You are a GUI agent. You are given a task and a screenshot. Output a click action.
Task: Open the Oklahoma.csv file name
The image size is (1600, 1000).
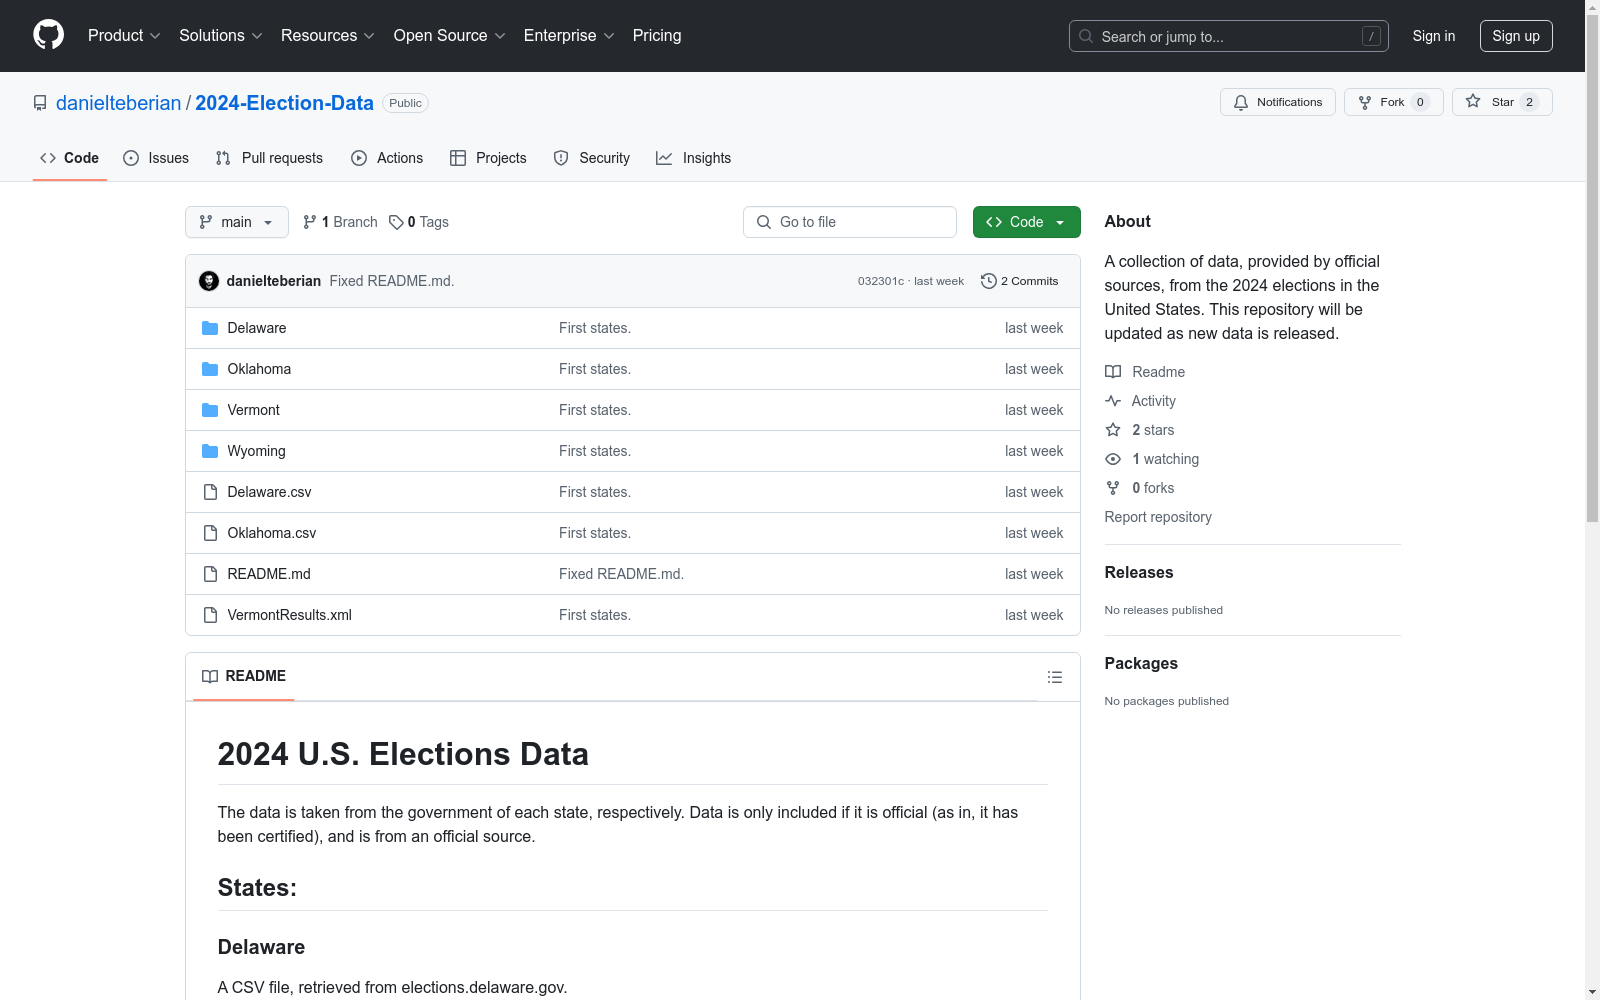pos(272,533)
